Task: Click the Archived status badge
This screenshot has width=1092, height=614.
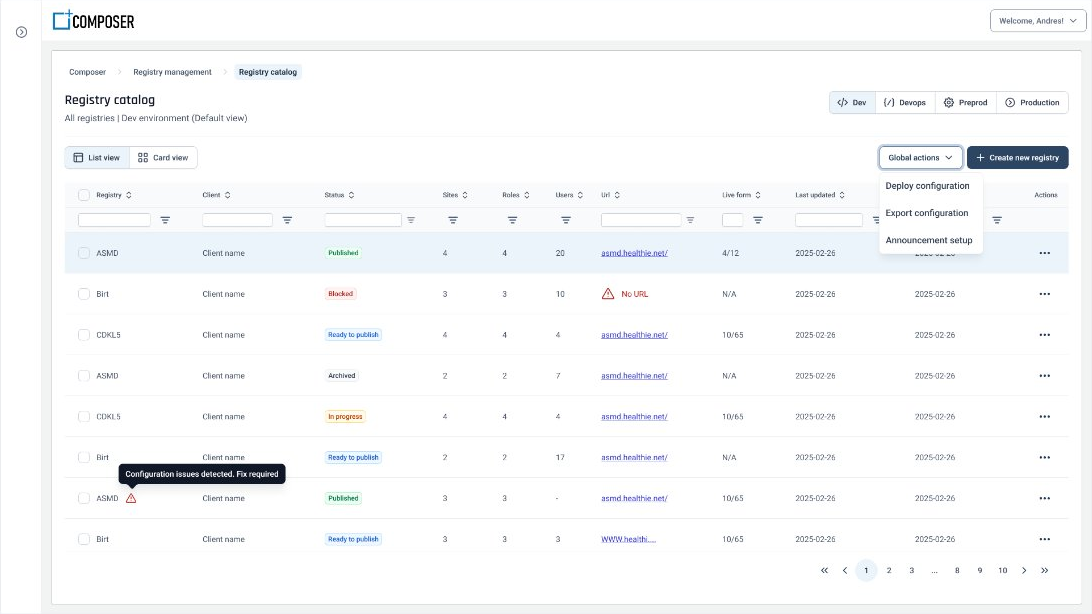Action: click(342, 376)
